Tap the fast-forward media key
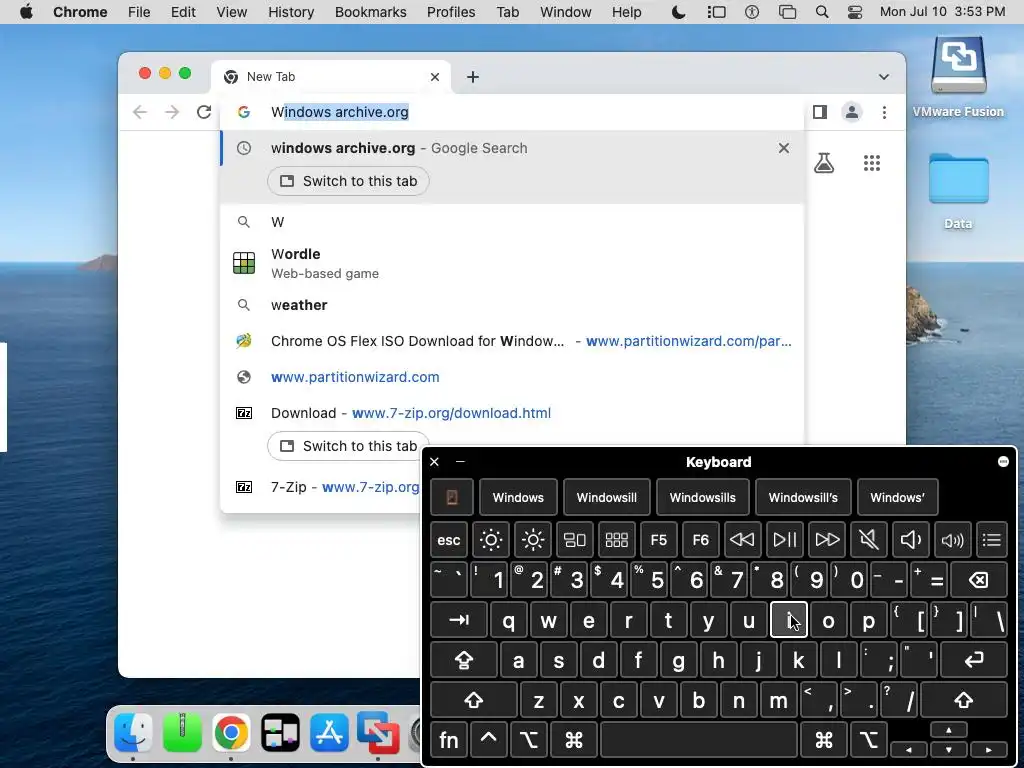The image size is (1024, 768). coord(827,540)
